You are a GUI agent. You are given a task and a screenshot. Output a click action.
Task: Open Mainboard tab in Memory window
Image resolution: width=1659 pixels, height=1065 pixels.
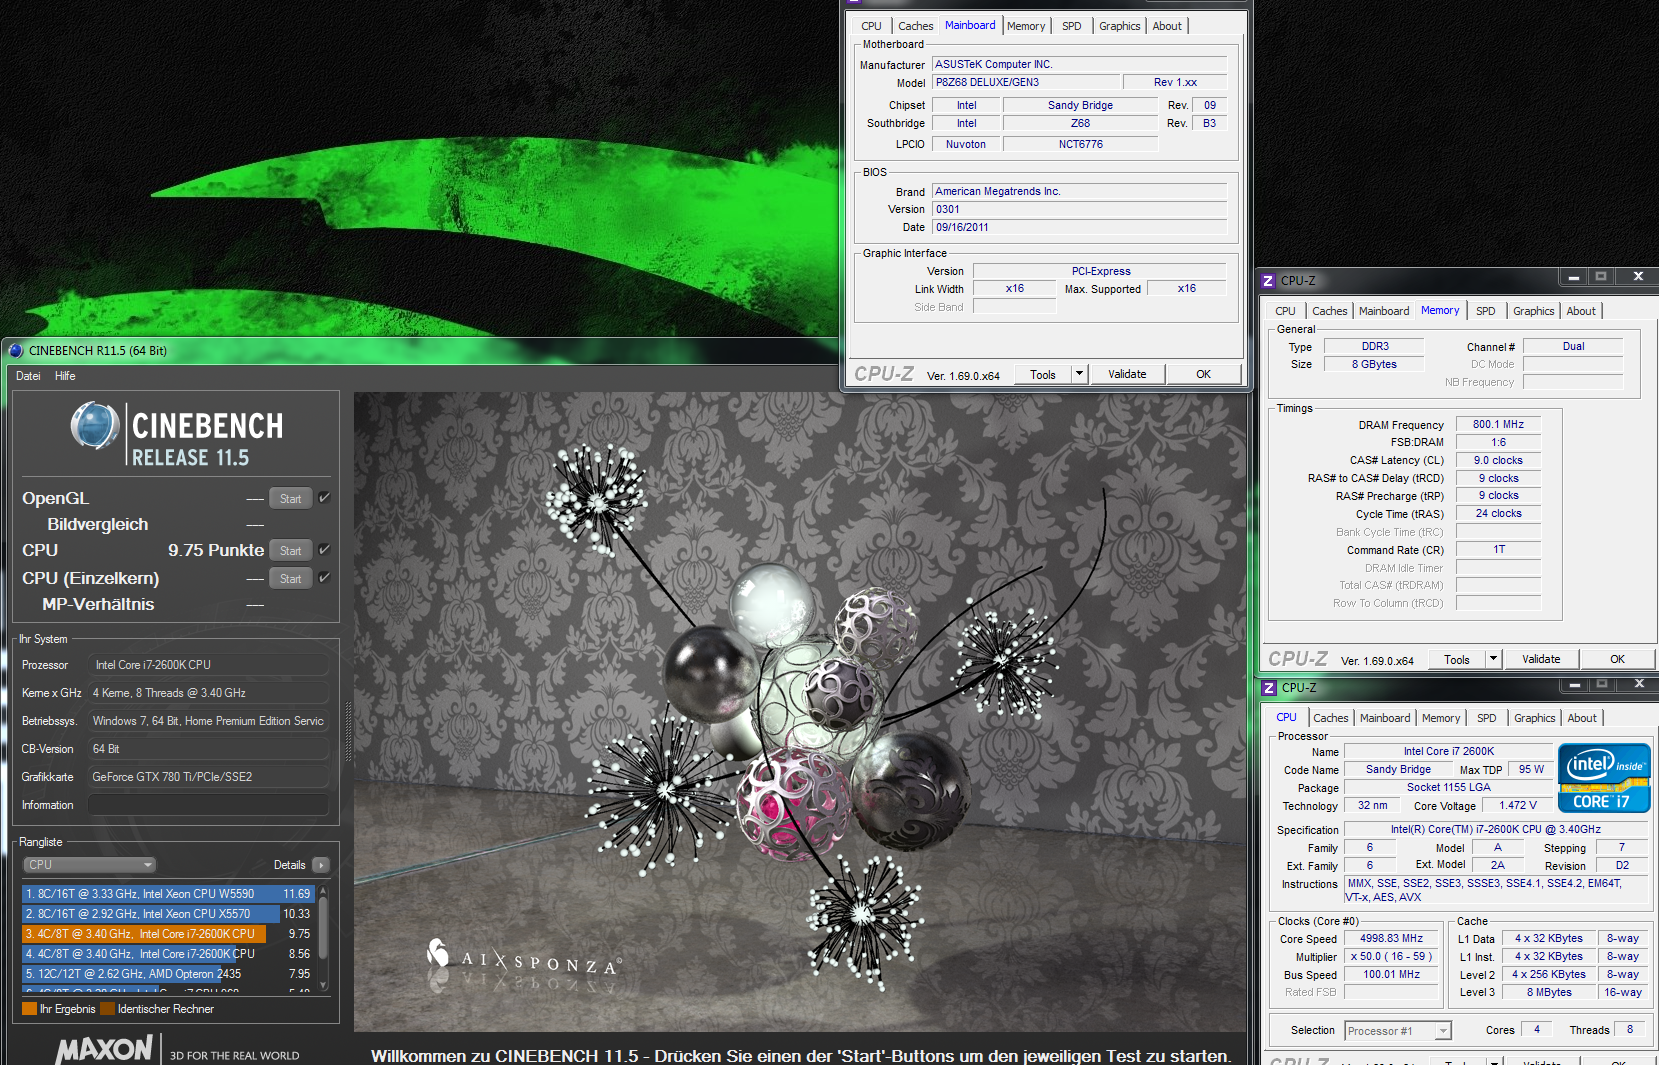coord(1384,311)
